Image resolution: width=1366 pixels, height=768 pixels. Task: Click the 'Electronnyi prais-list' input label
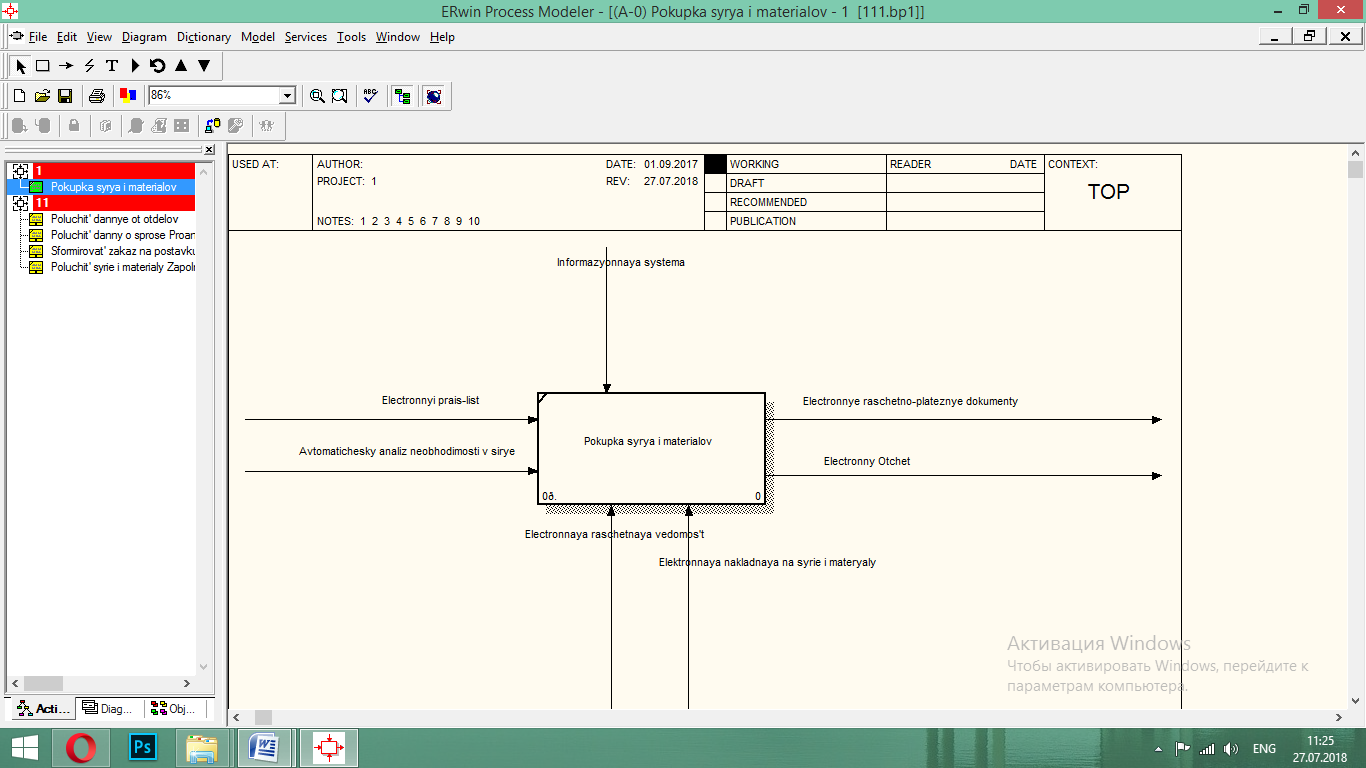coord(430,400)
